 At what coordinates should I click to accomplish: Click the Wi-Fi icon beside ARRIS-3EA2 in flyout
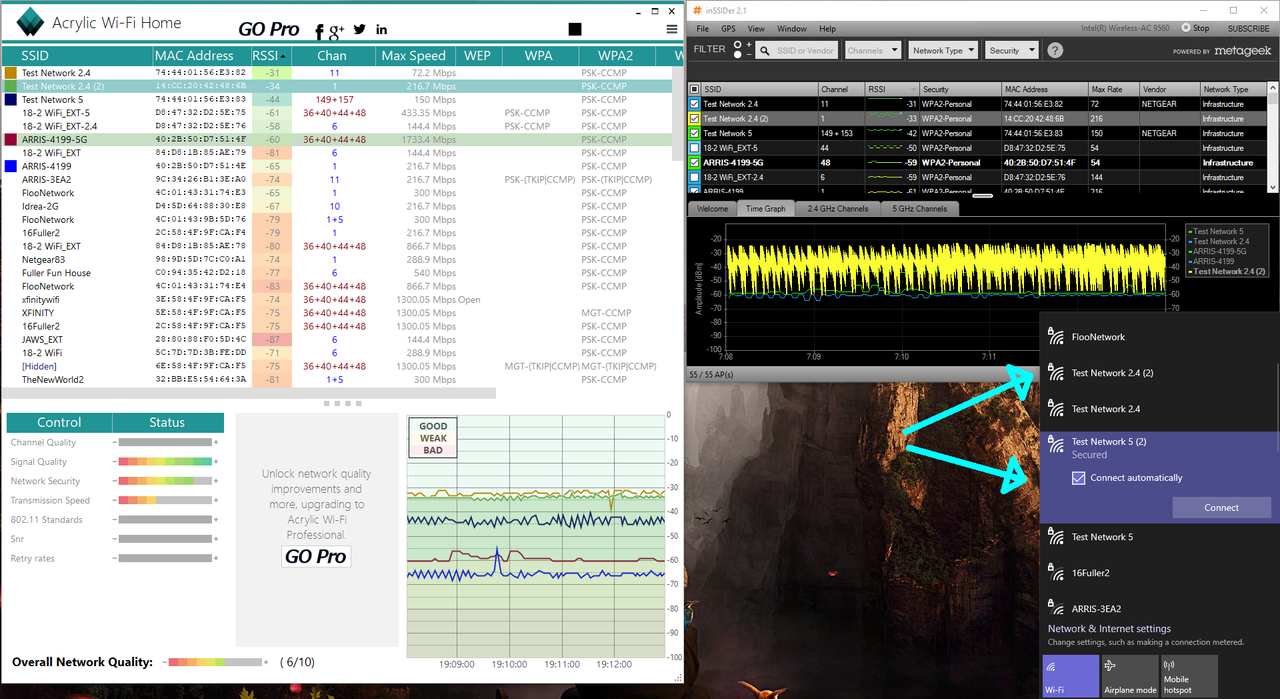1055,609
